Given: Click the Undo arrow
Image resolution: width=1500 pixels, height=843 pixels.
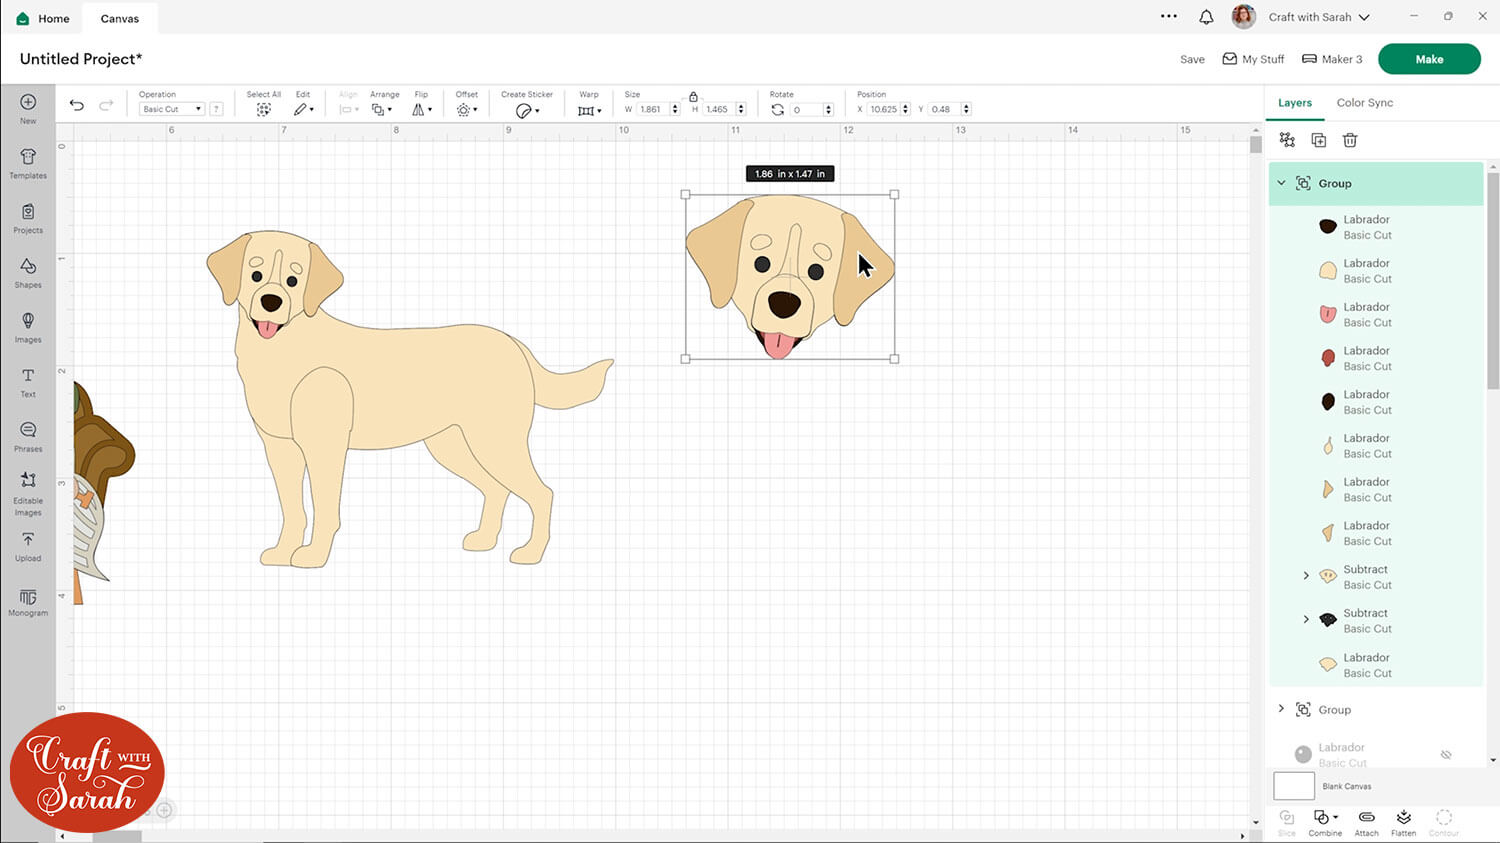Looking at the screenshot, I should point(77,105).
